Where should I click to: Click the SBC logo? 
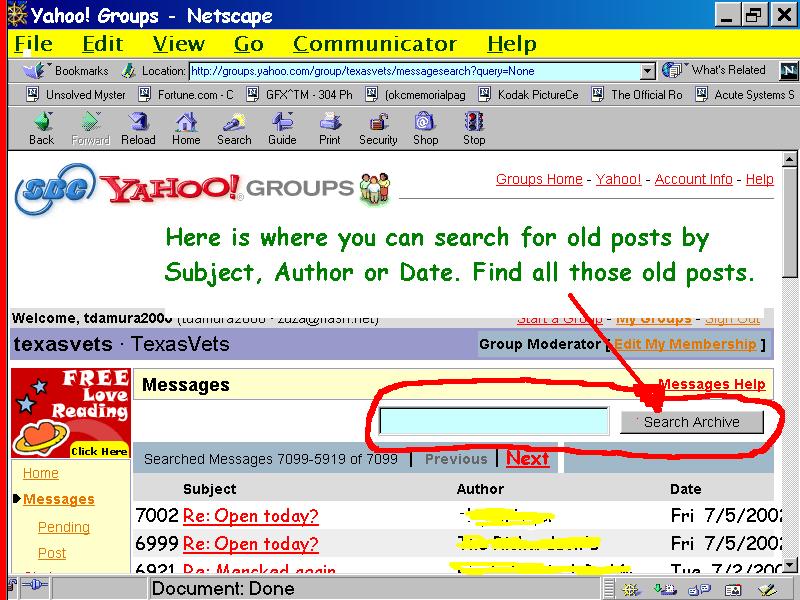point(55,189)
